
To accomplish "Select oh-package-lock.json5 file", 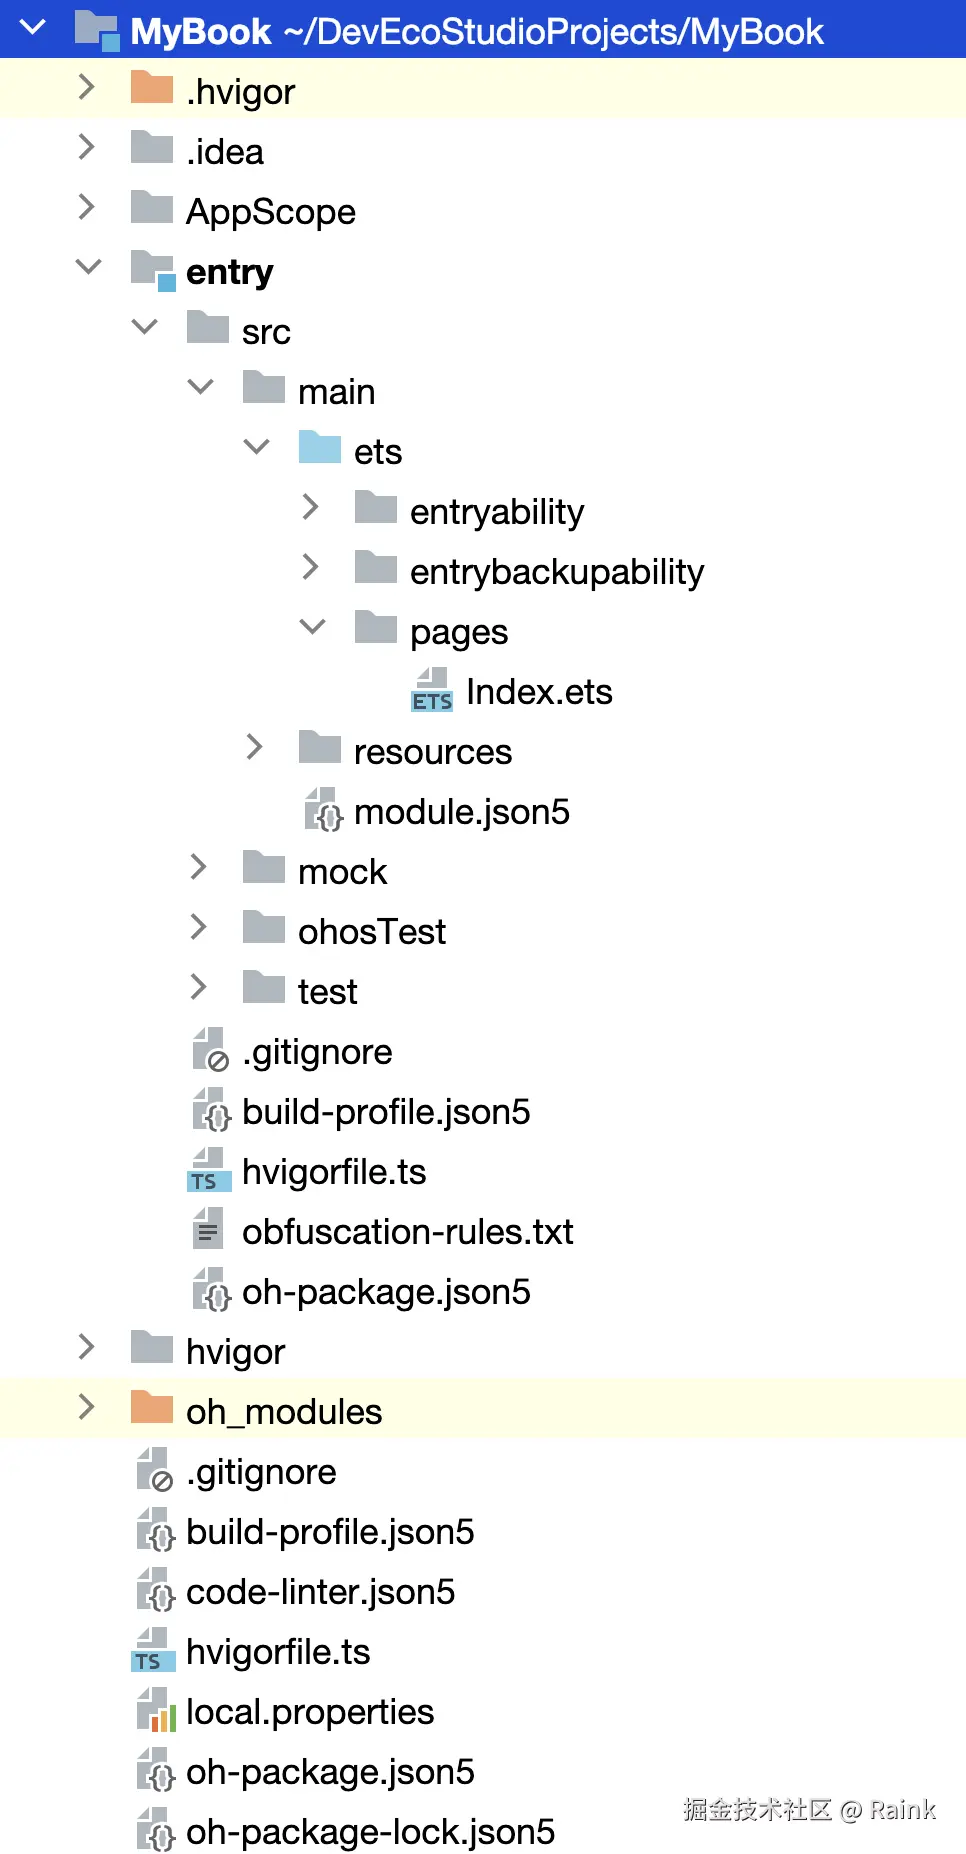I will tap(370, 1832).
